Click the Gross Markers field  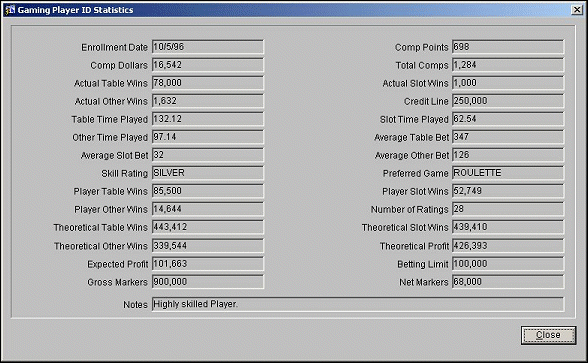click(x=208, y=282)
